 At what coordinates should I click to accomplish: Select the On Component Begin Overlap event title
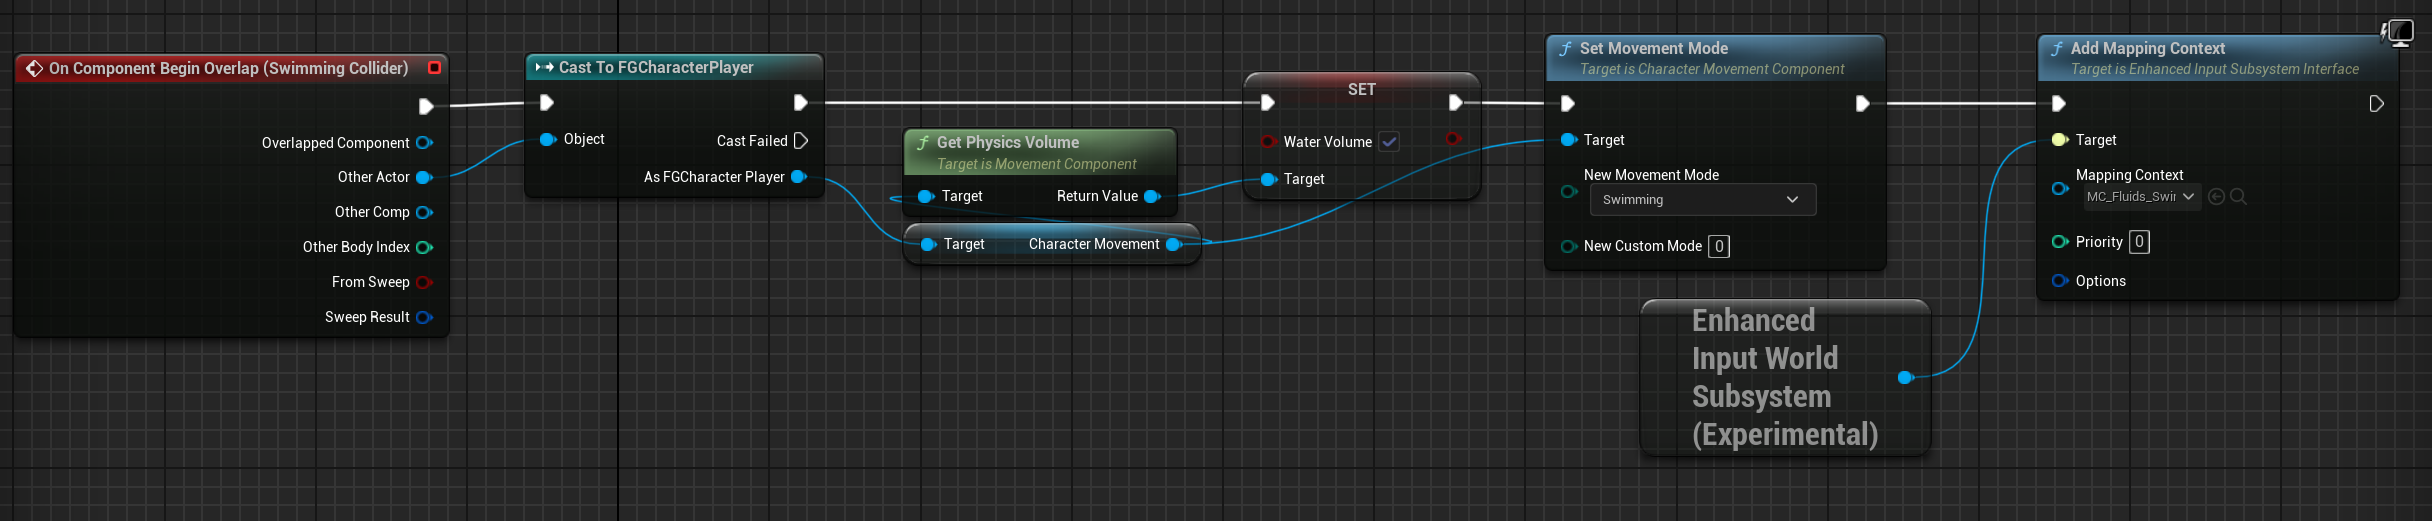point(228,68)
